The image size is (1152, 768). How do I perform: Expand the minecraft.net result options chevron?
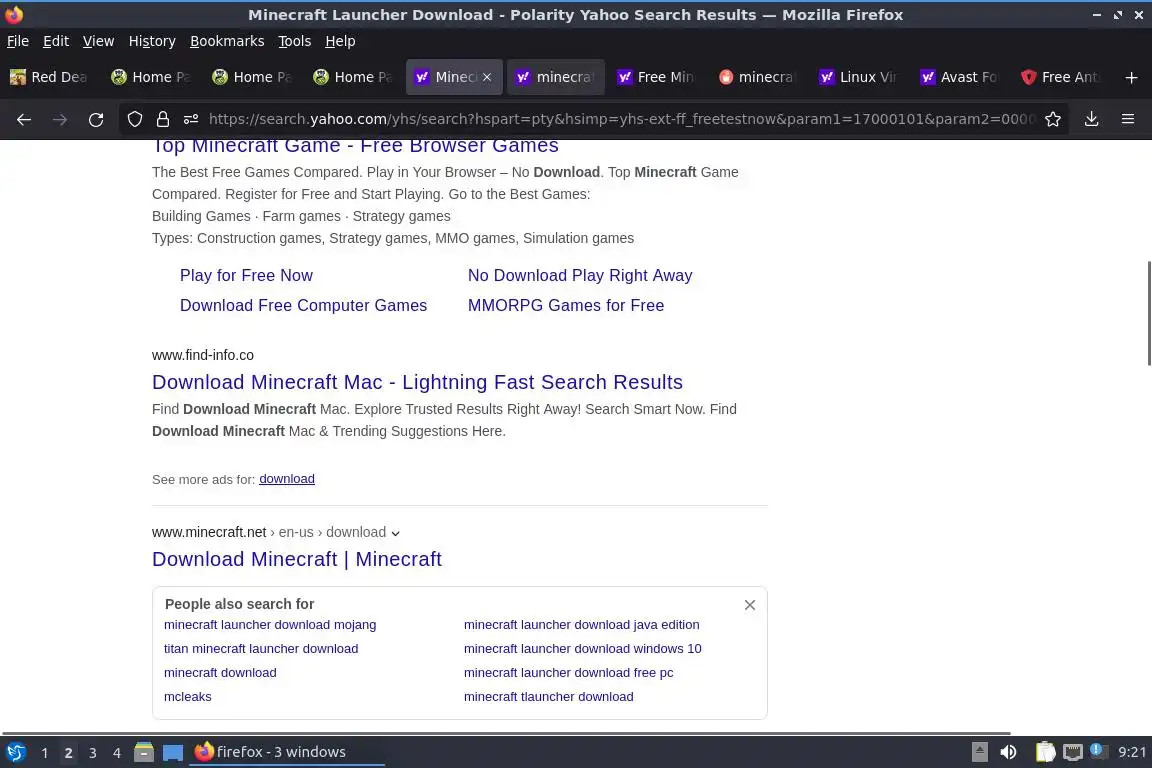point(395,534)
